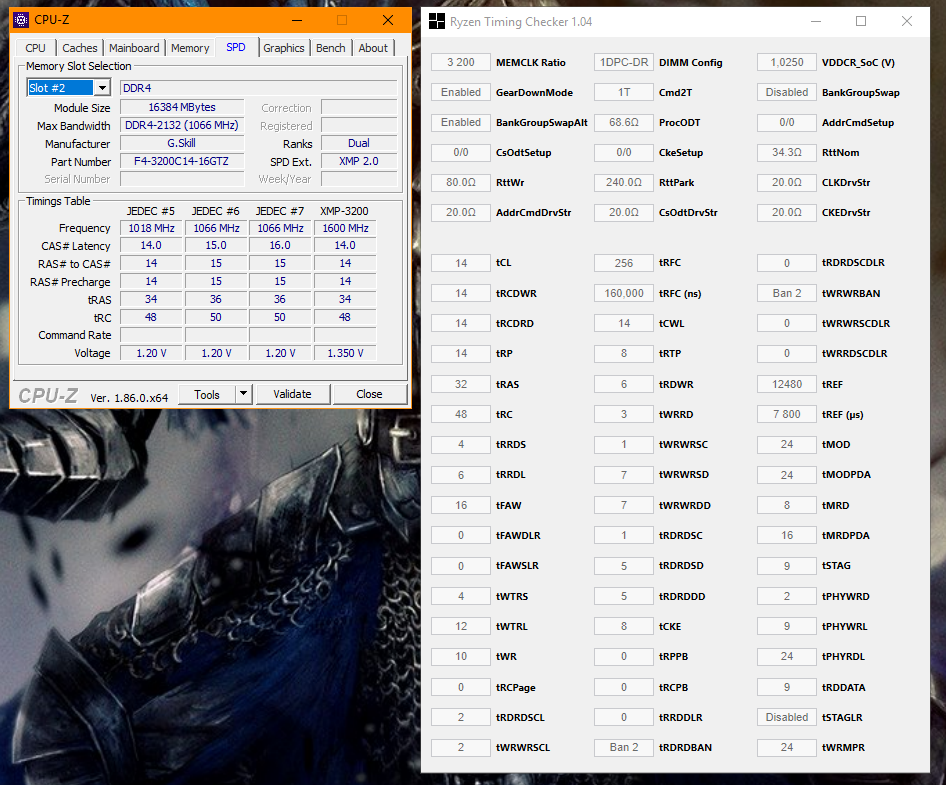Viewport: 946px width, 785px height.
Task: Open the memory Slot #2 dropdown
Action: (x=103, y=87)
